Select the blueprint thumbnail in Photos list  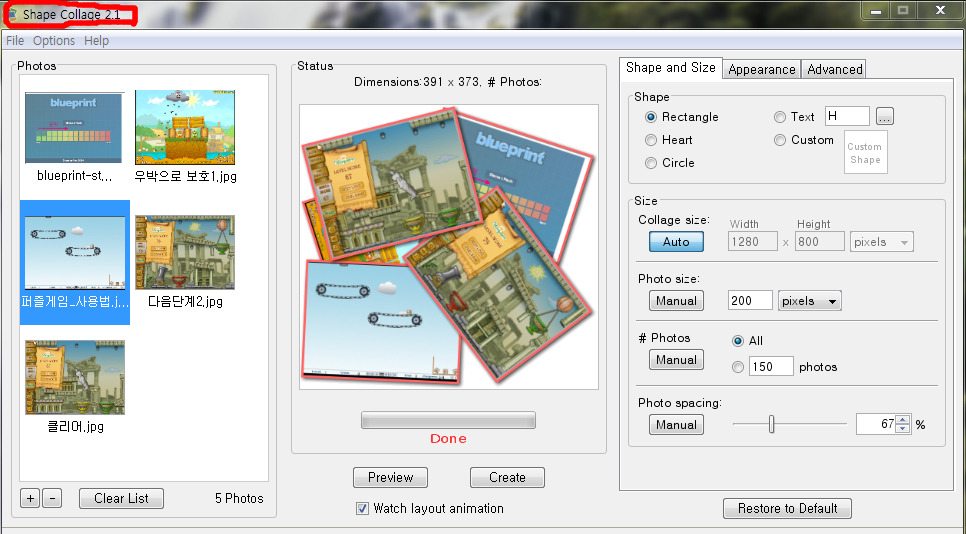74,129
